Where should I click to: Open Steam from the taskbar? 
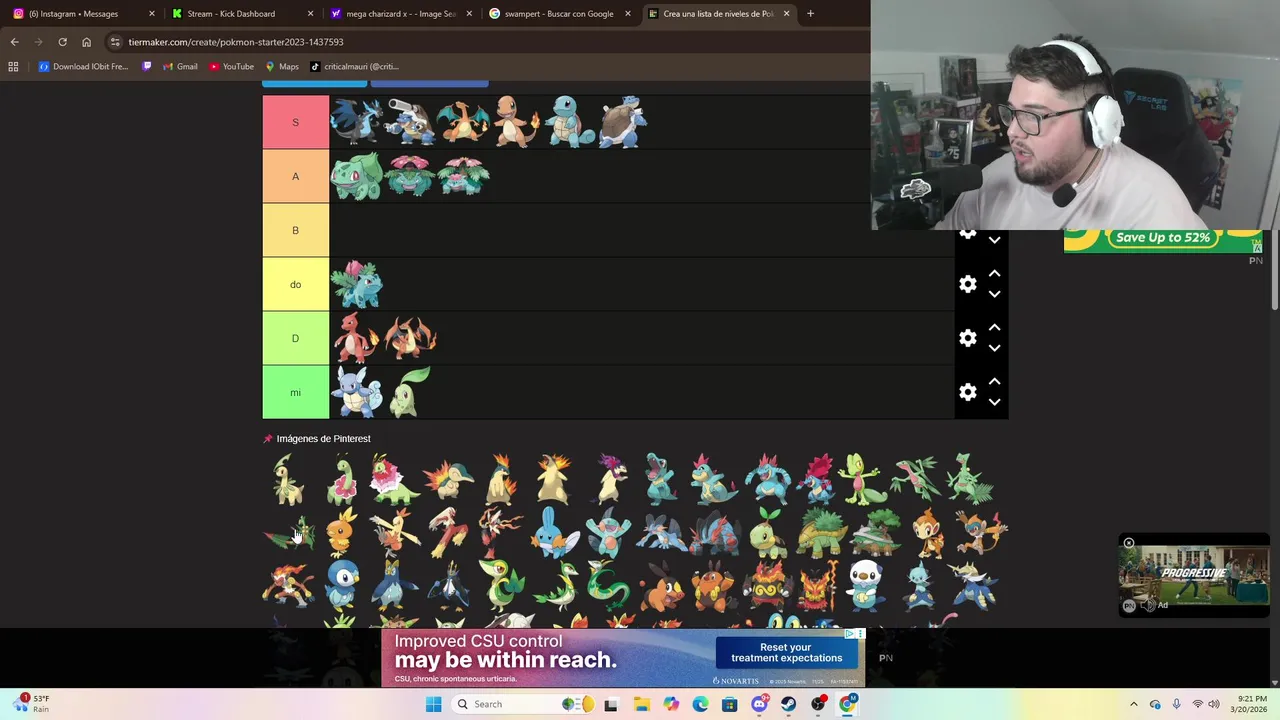coord(789,704)
